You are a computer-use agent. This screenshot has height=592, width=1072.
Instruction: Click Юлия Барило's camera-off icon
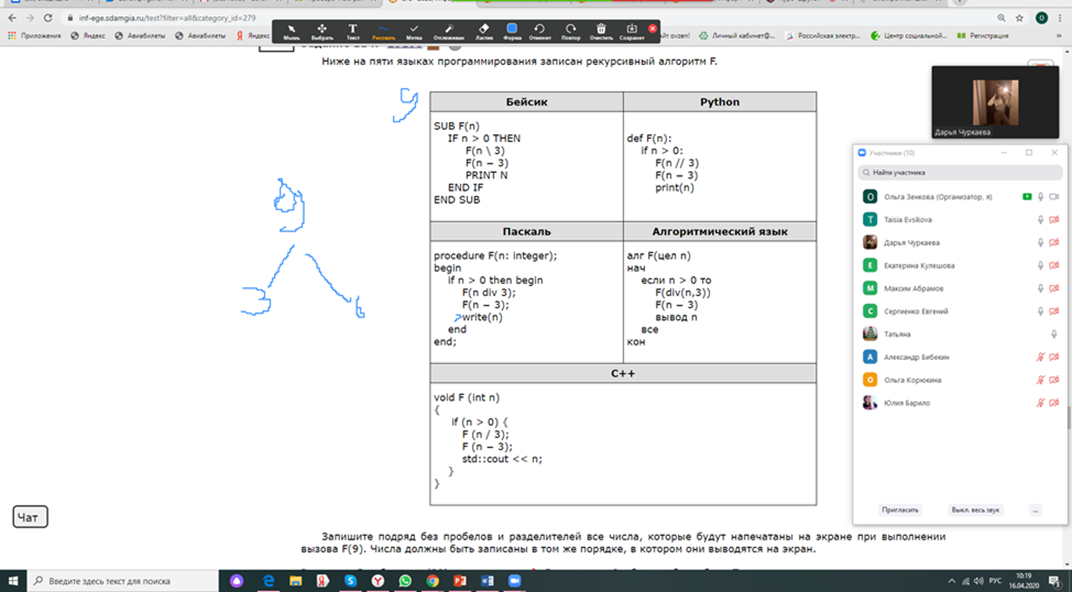click(x=1054, y=403)
